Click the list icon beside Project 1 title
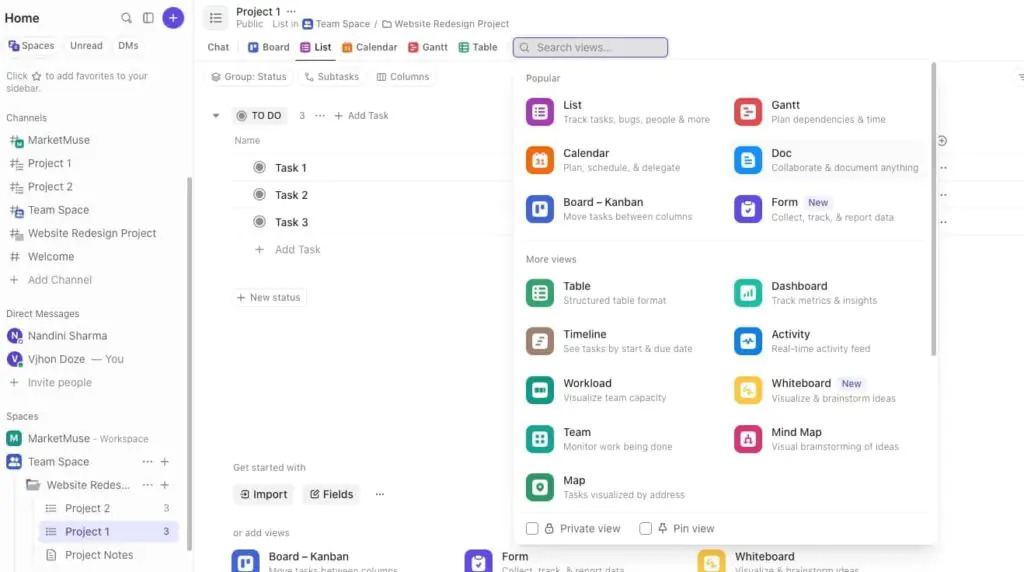This screenshot has width=1024, height=572. coord(216,18)
